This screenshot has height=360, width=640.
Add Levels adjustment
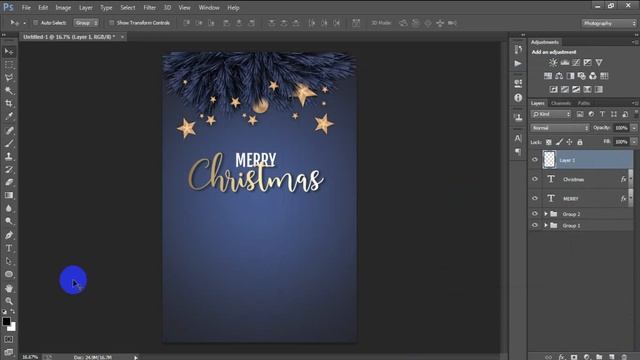pos(565,62)
